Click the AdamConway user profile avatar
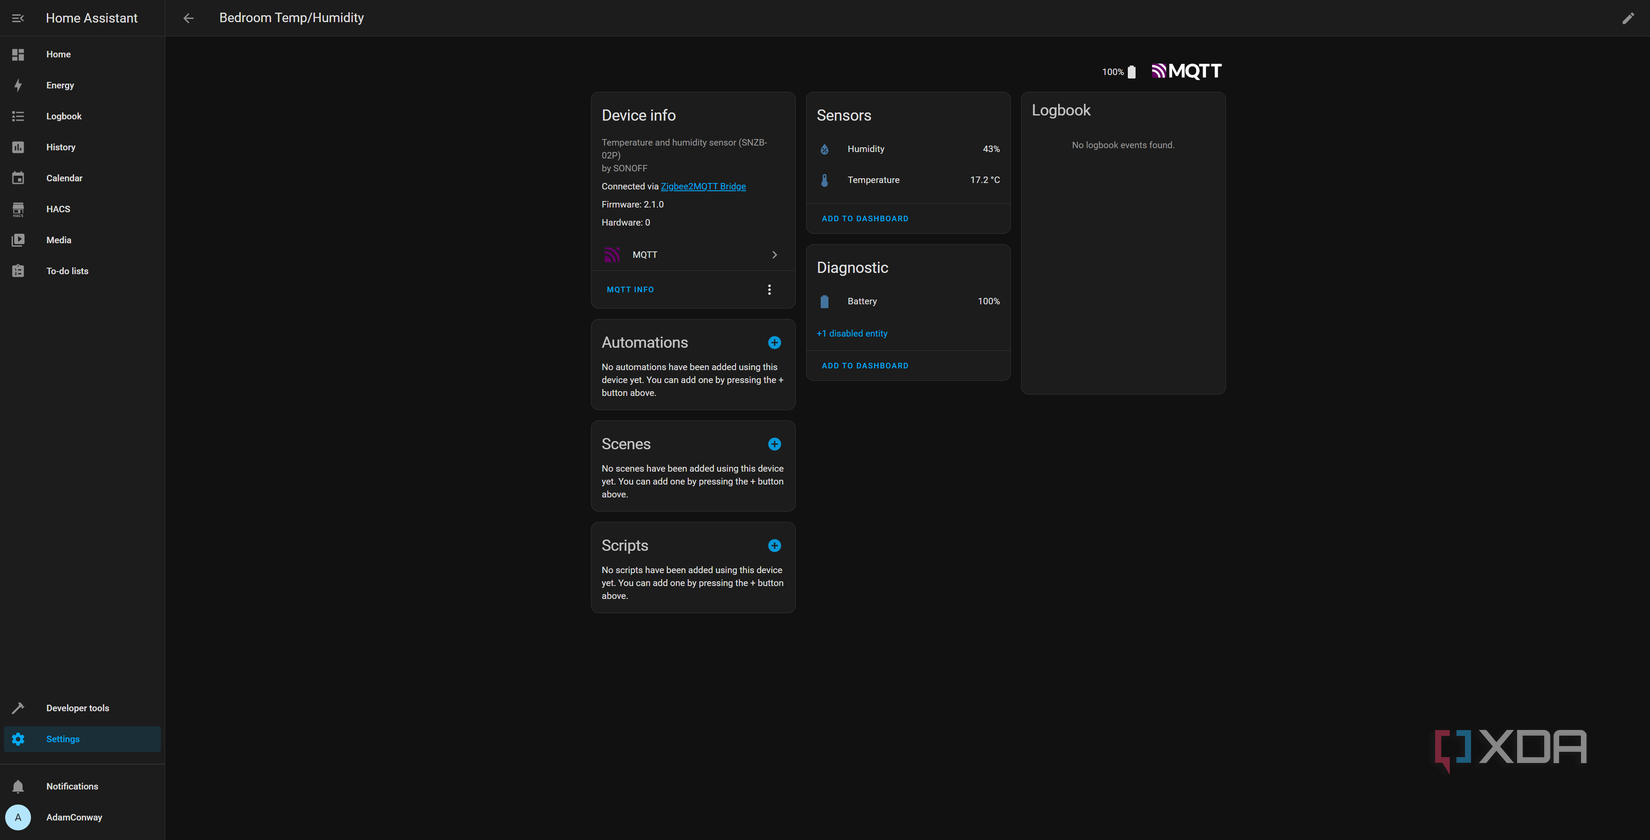This screenshot has height=840, width=1650. [x=18, y=818]
